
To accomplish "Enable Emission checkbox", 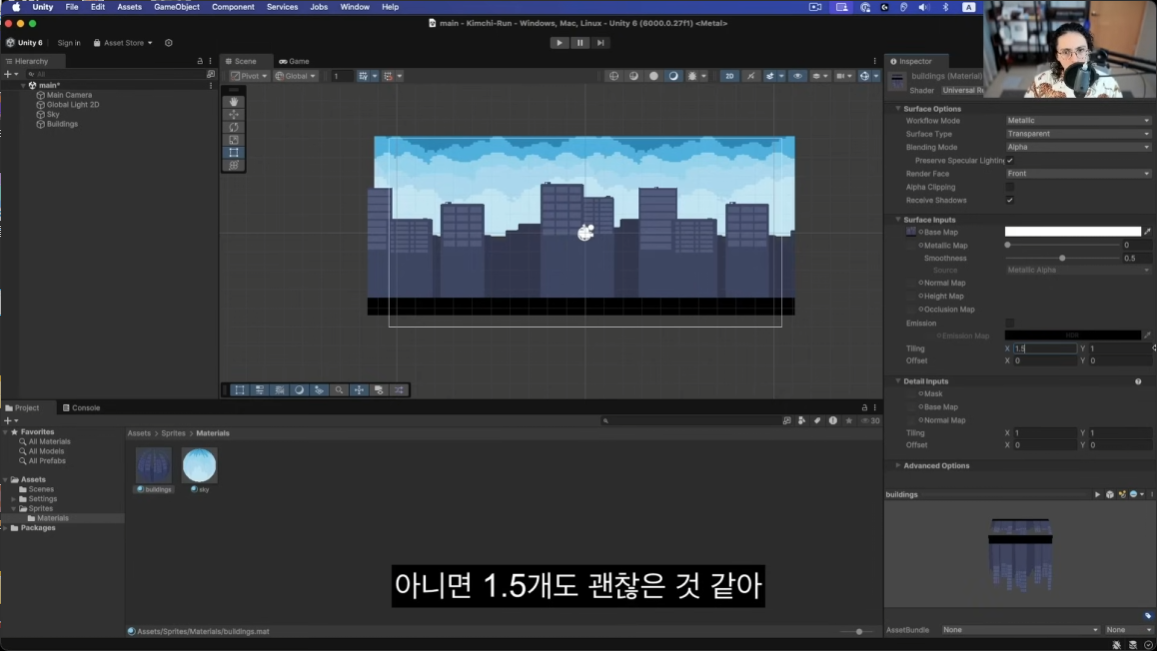I will tap(1010, 323).
